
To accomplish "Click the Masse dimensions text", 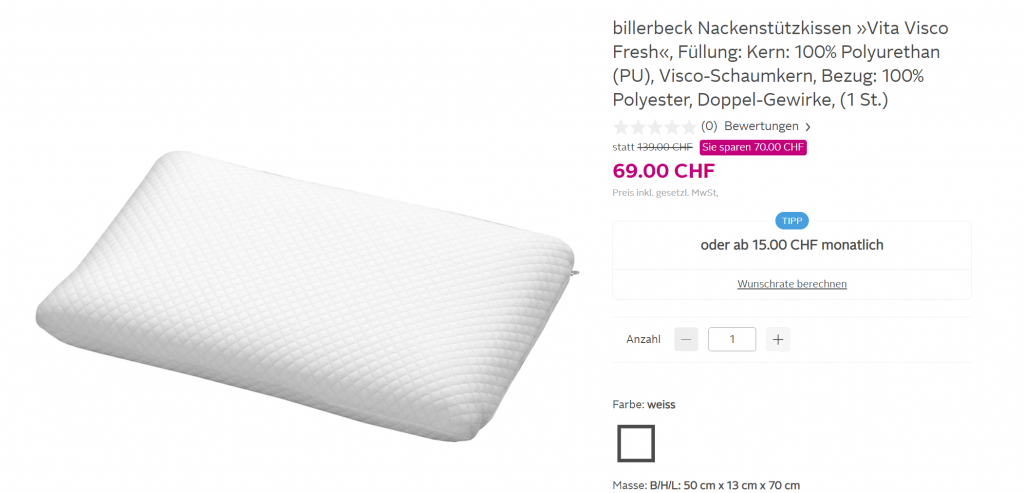I will pos(706,486).
